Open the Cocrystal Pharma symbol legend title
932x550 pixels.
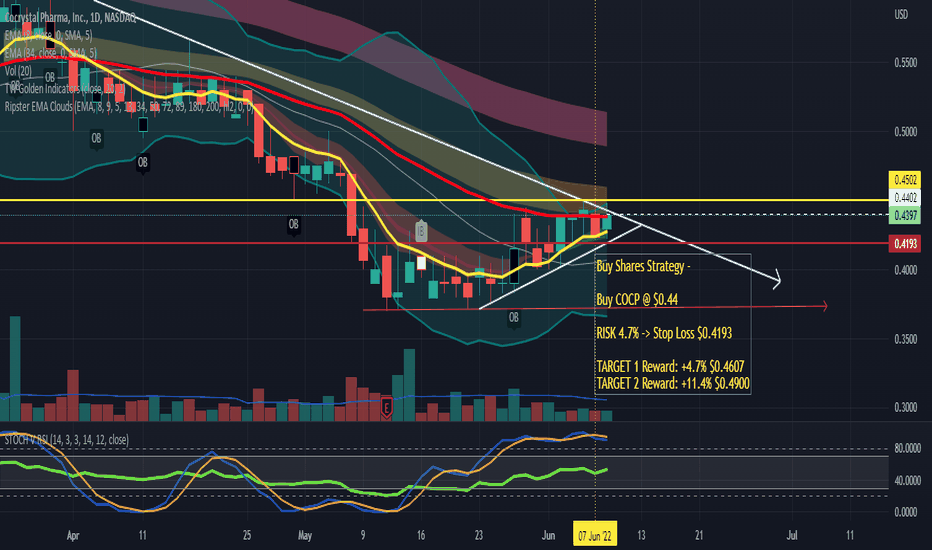(x=70, y=18)
